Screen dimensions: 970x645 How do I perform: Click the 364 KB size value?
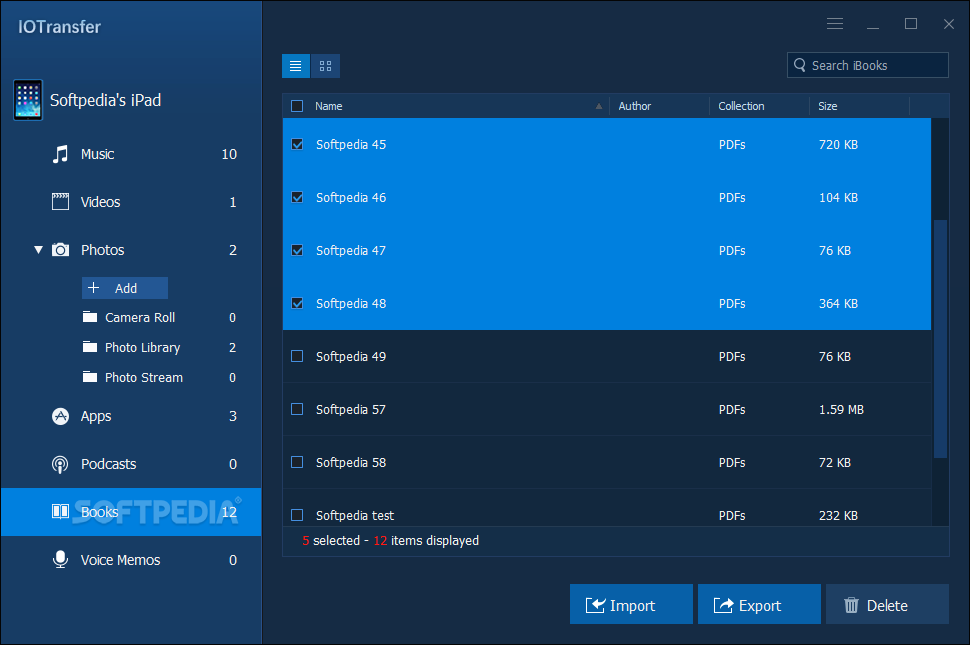pos(838,304)
